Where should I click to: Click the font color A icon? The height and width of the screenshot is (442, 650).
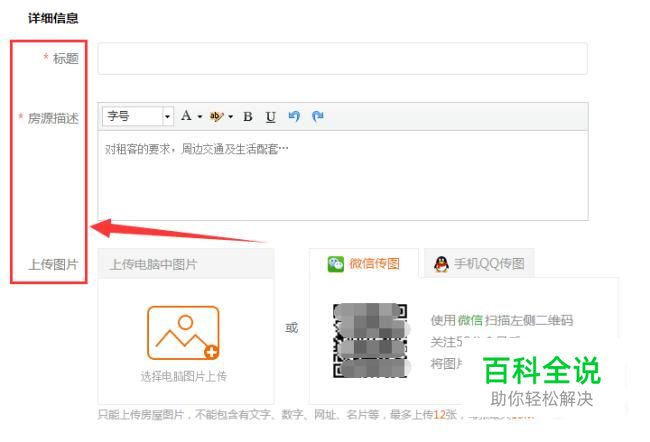coord(186,116)
